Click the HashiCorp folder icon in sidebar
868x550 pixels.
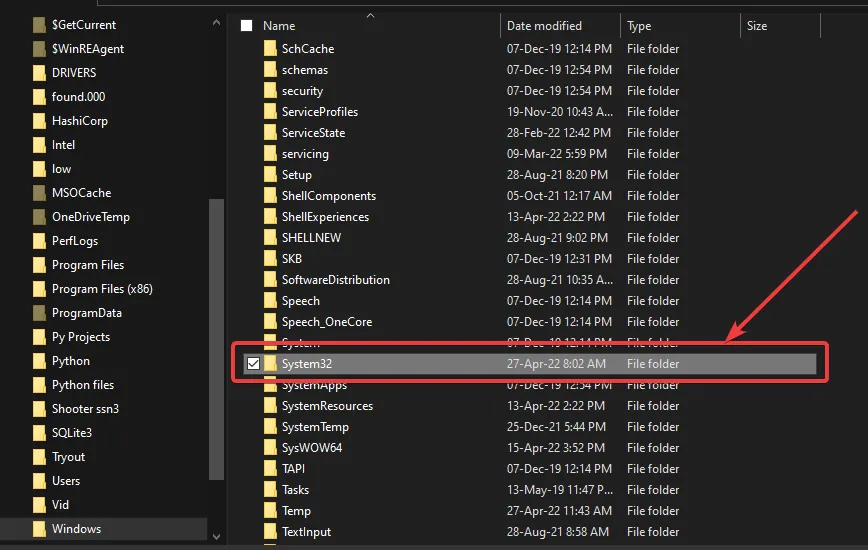[39, 121]
